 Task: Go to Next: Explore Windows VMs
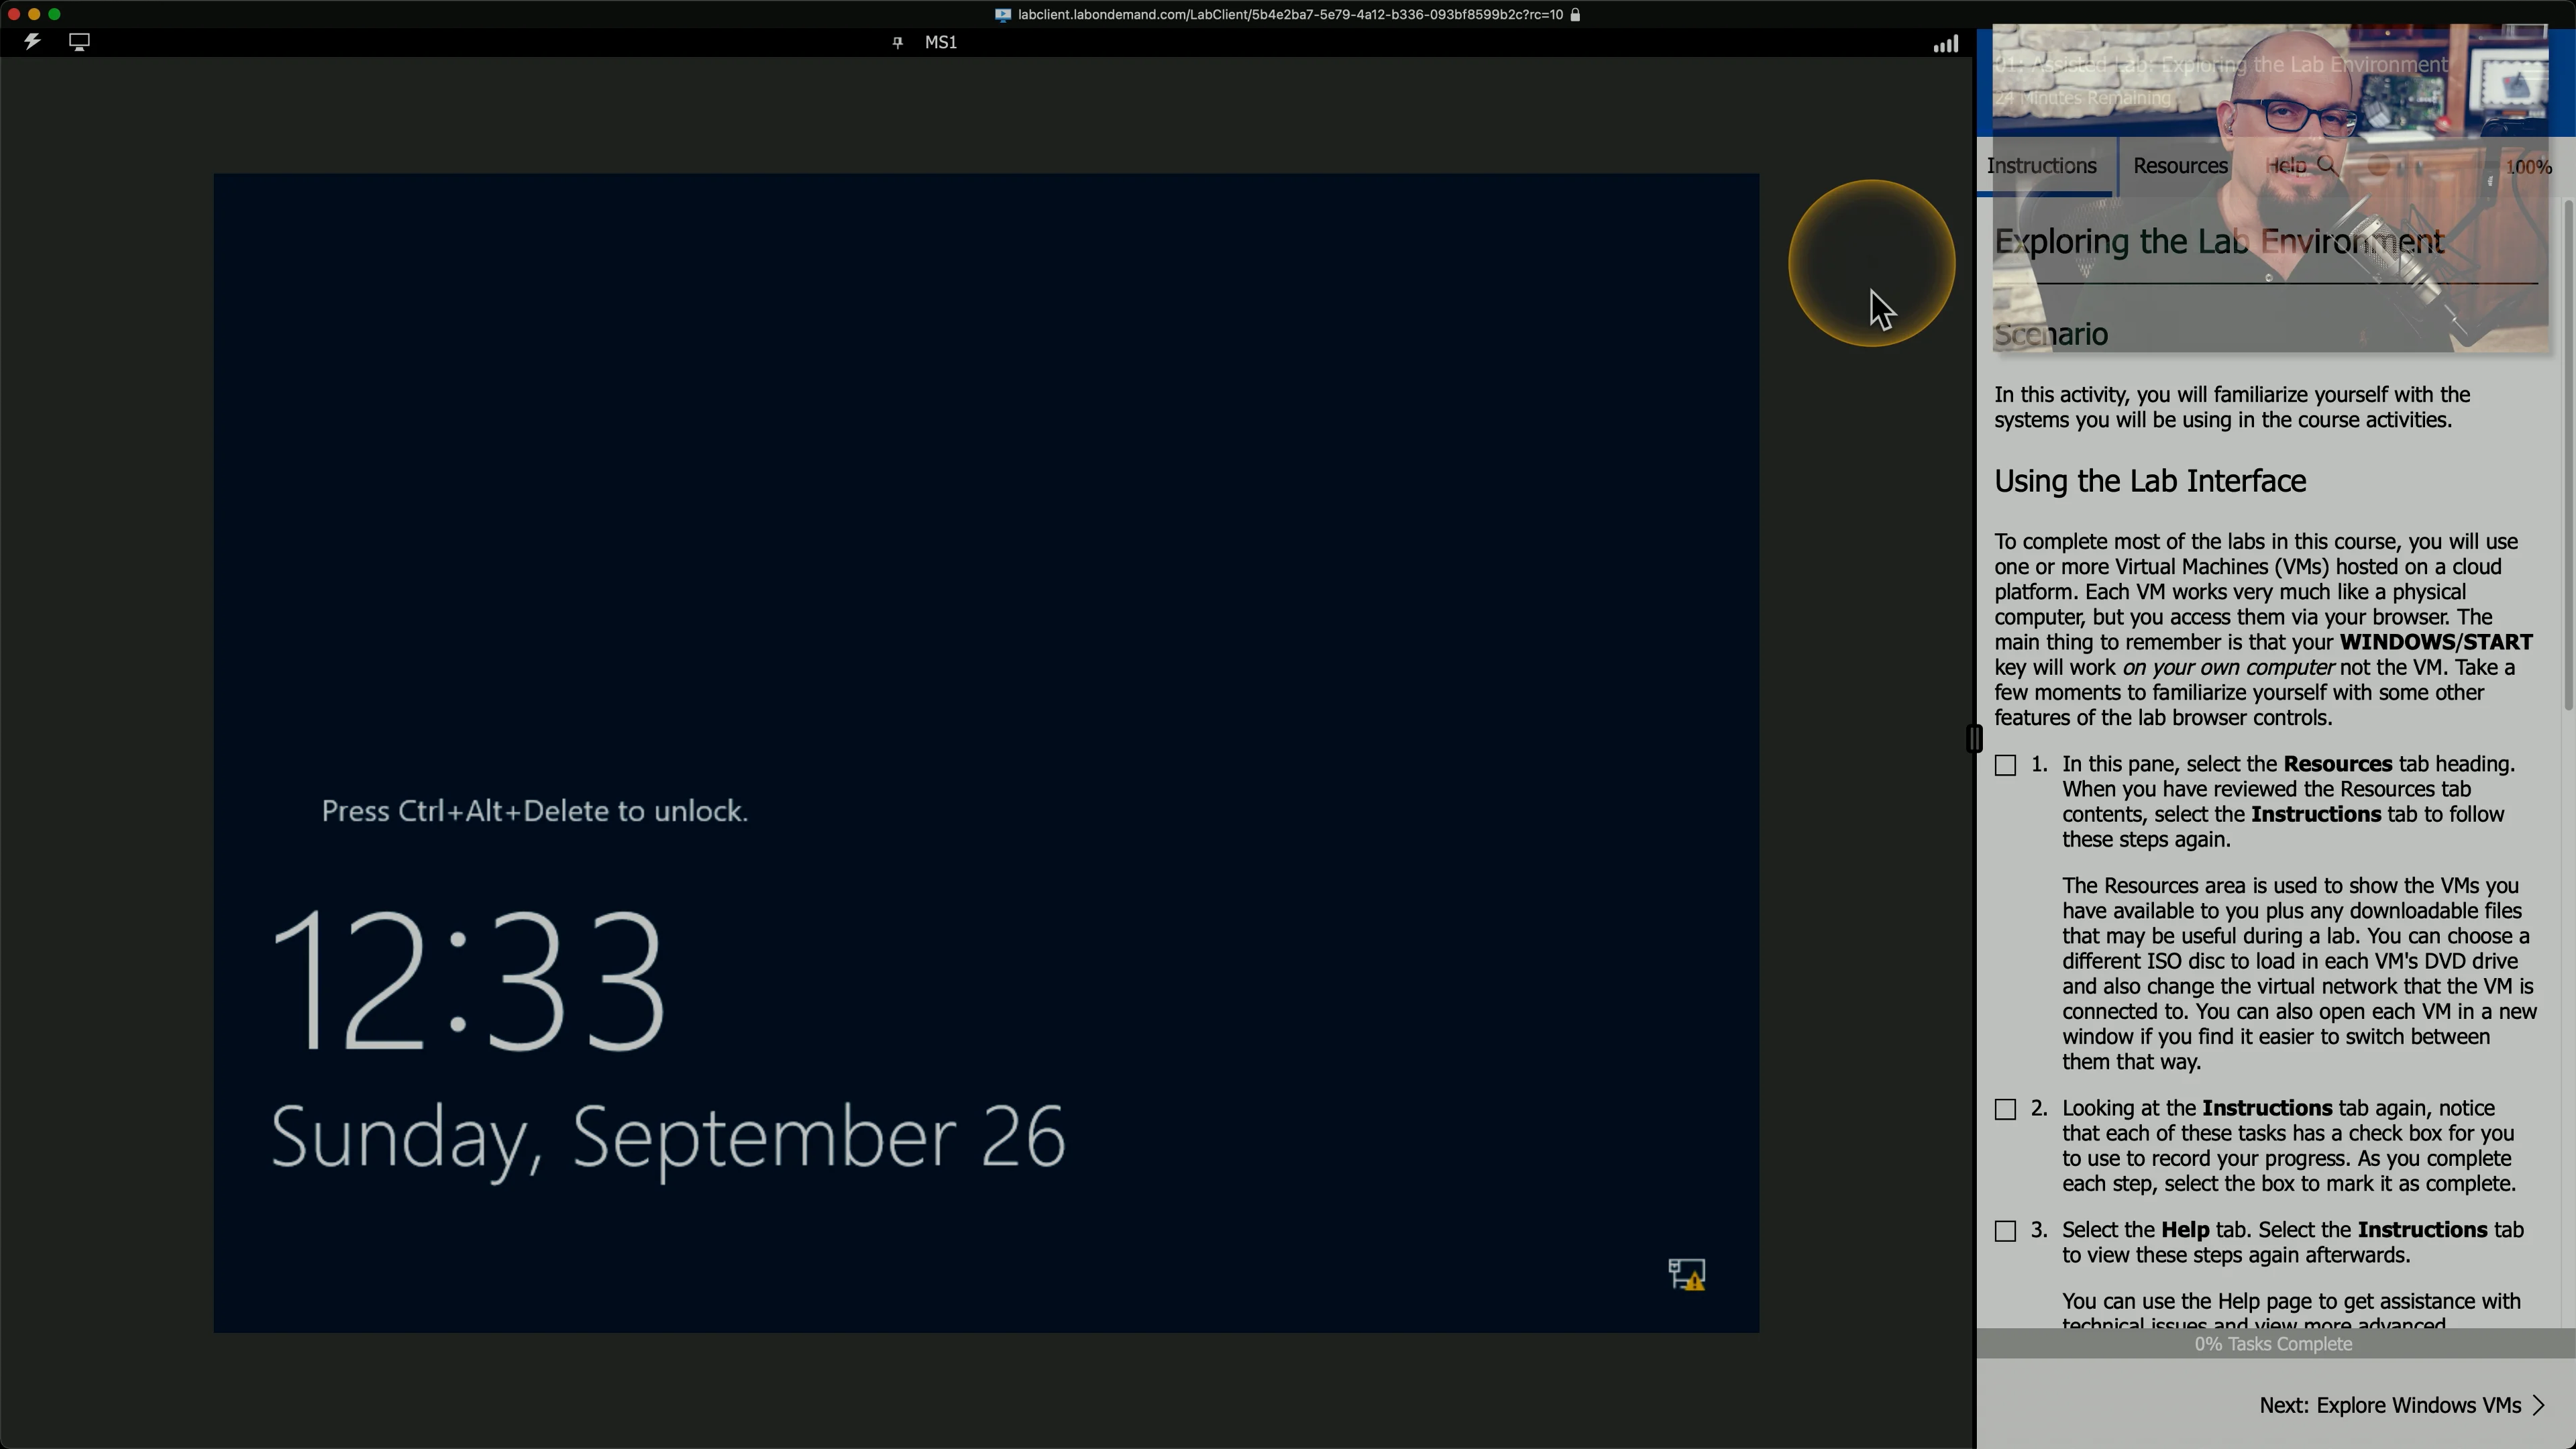click(x=2389, y=1406)
